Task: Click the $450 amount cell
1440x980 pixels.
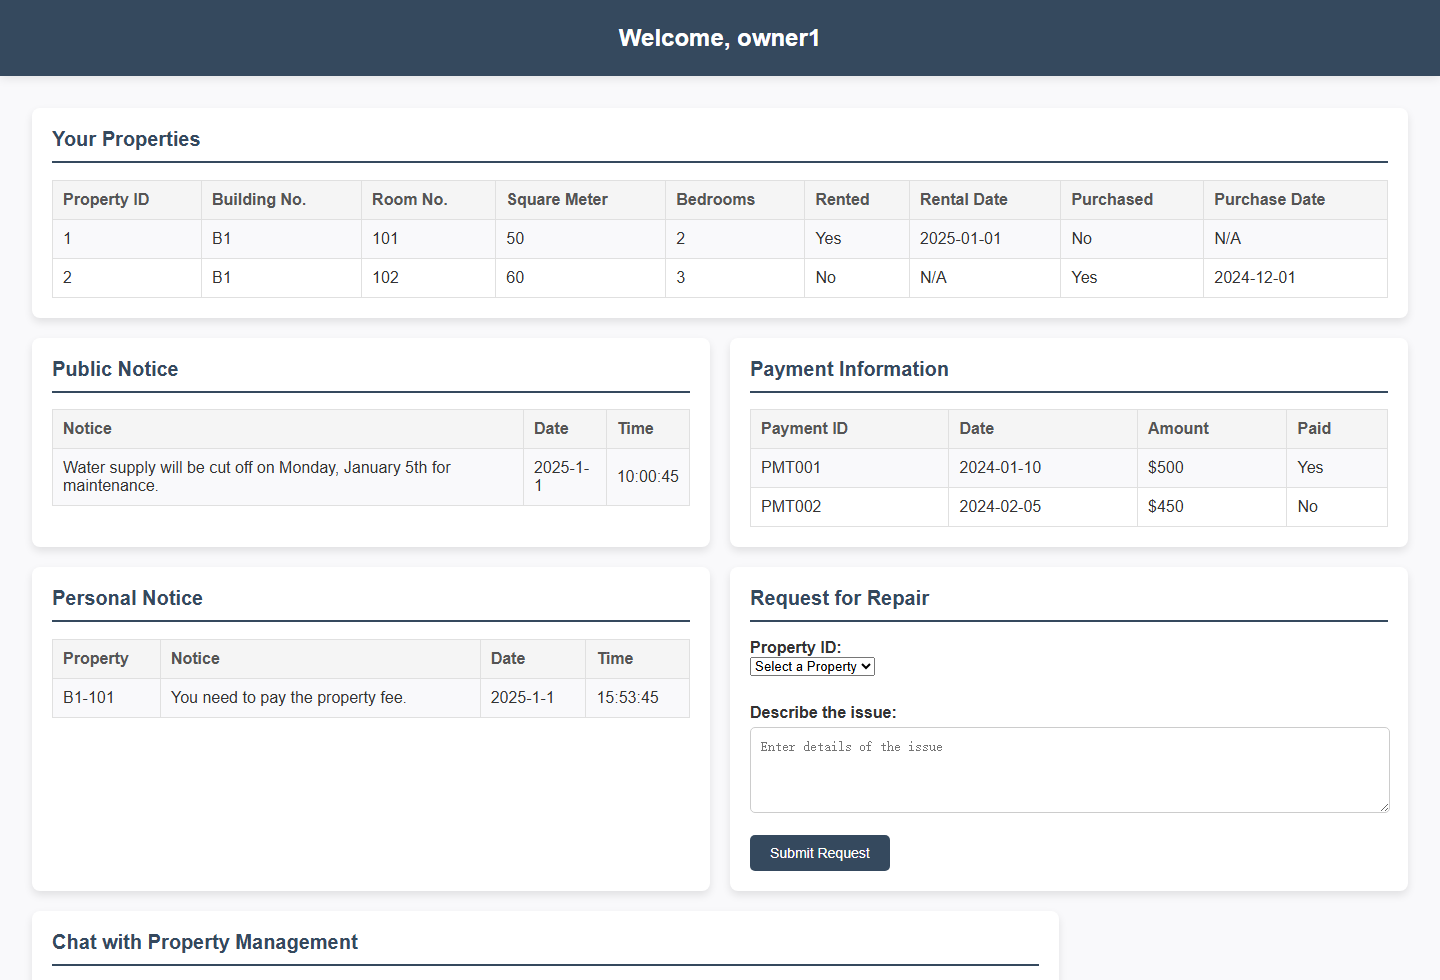Action: click(x=1212, y=507)
